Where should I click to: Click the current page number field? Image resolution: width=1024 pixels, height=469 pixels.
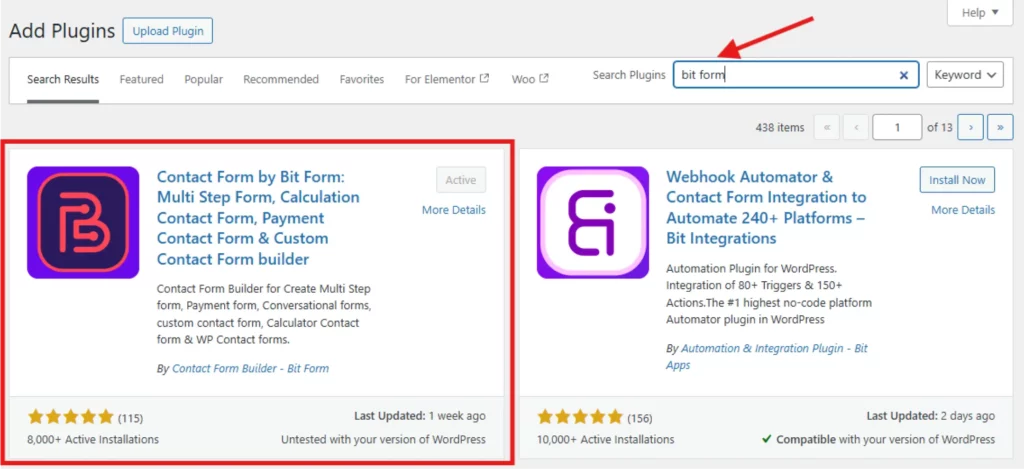(896, 127)
